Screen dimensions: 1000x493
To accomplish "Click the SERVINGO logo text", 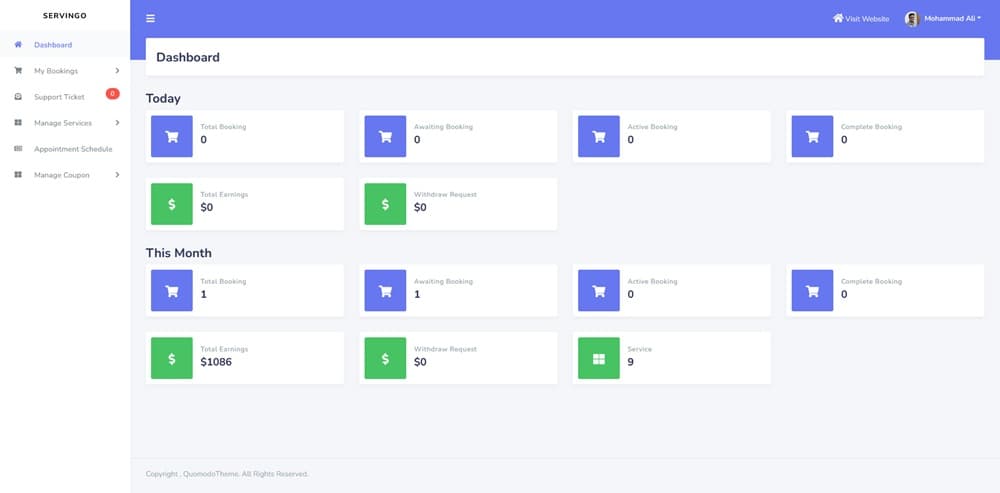I will (65, 16).
